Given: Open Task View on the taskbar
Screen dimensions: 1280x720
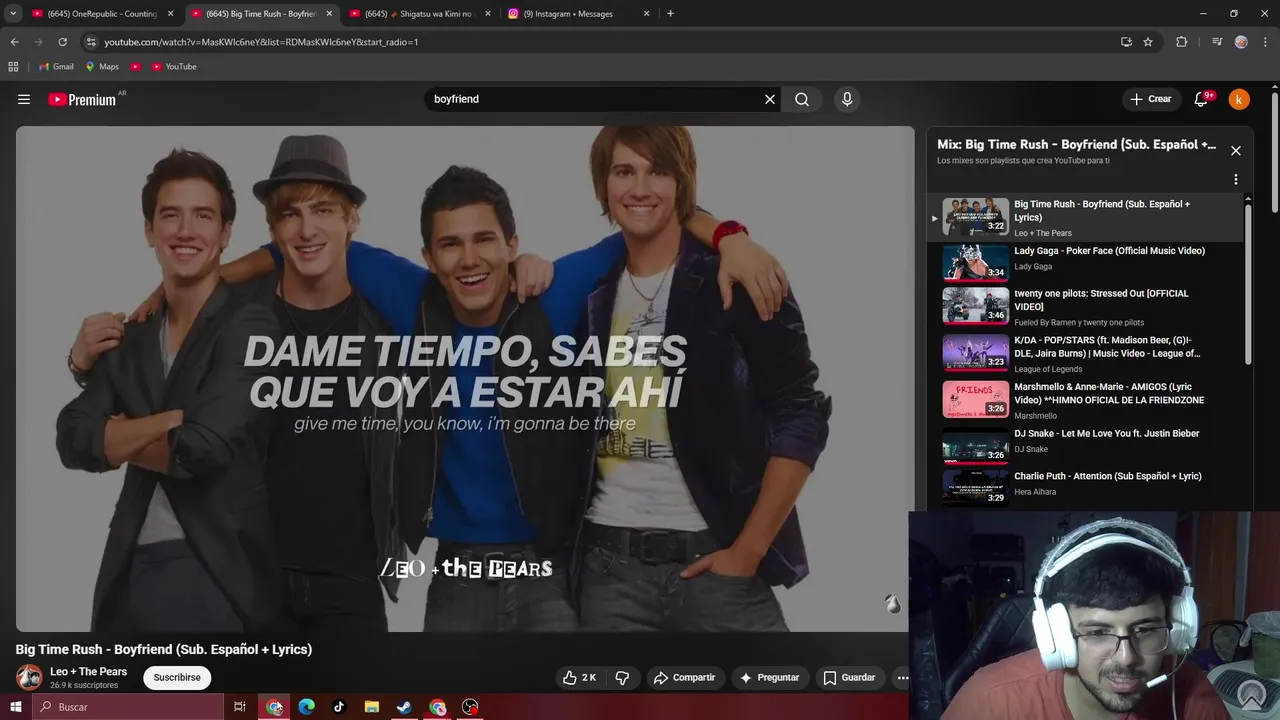Looking at the screenshot, I should point(240,707).
